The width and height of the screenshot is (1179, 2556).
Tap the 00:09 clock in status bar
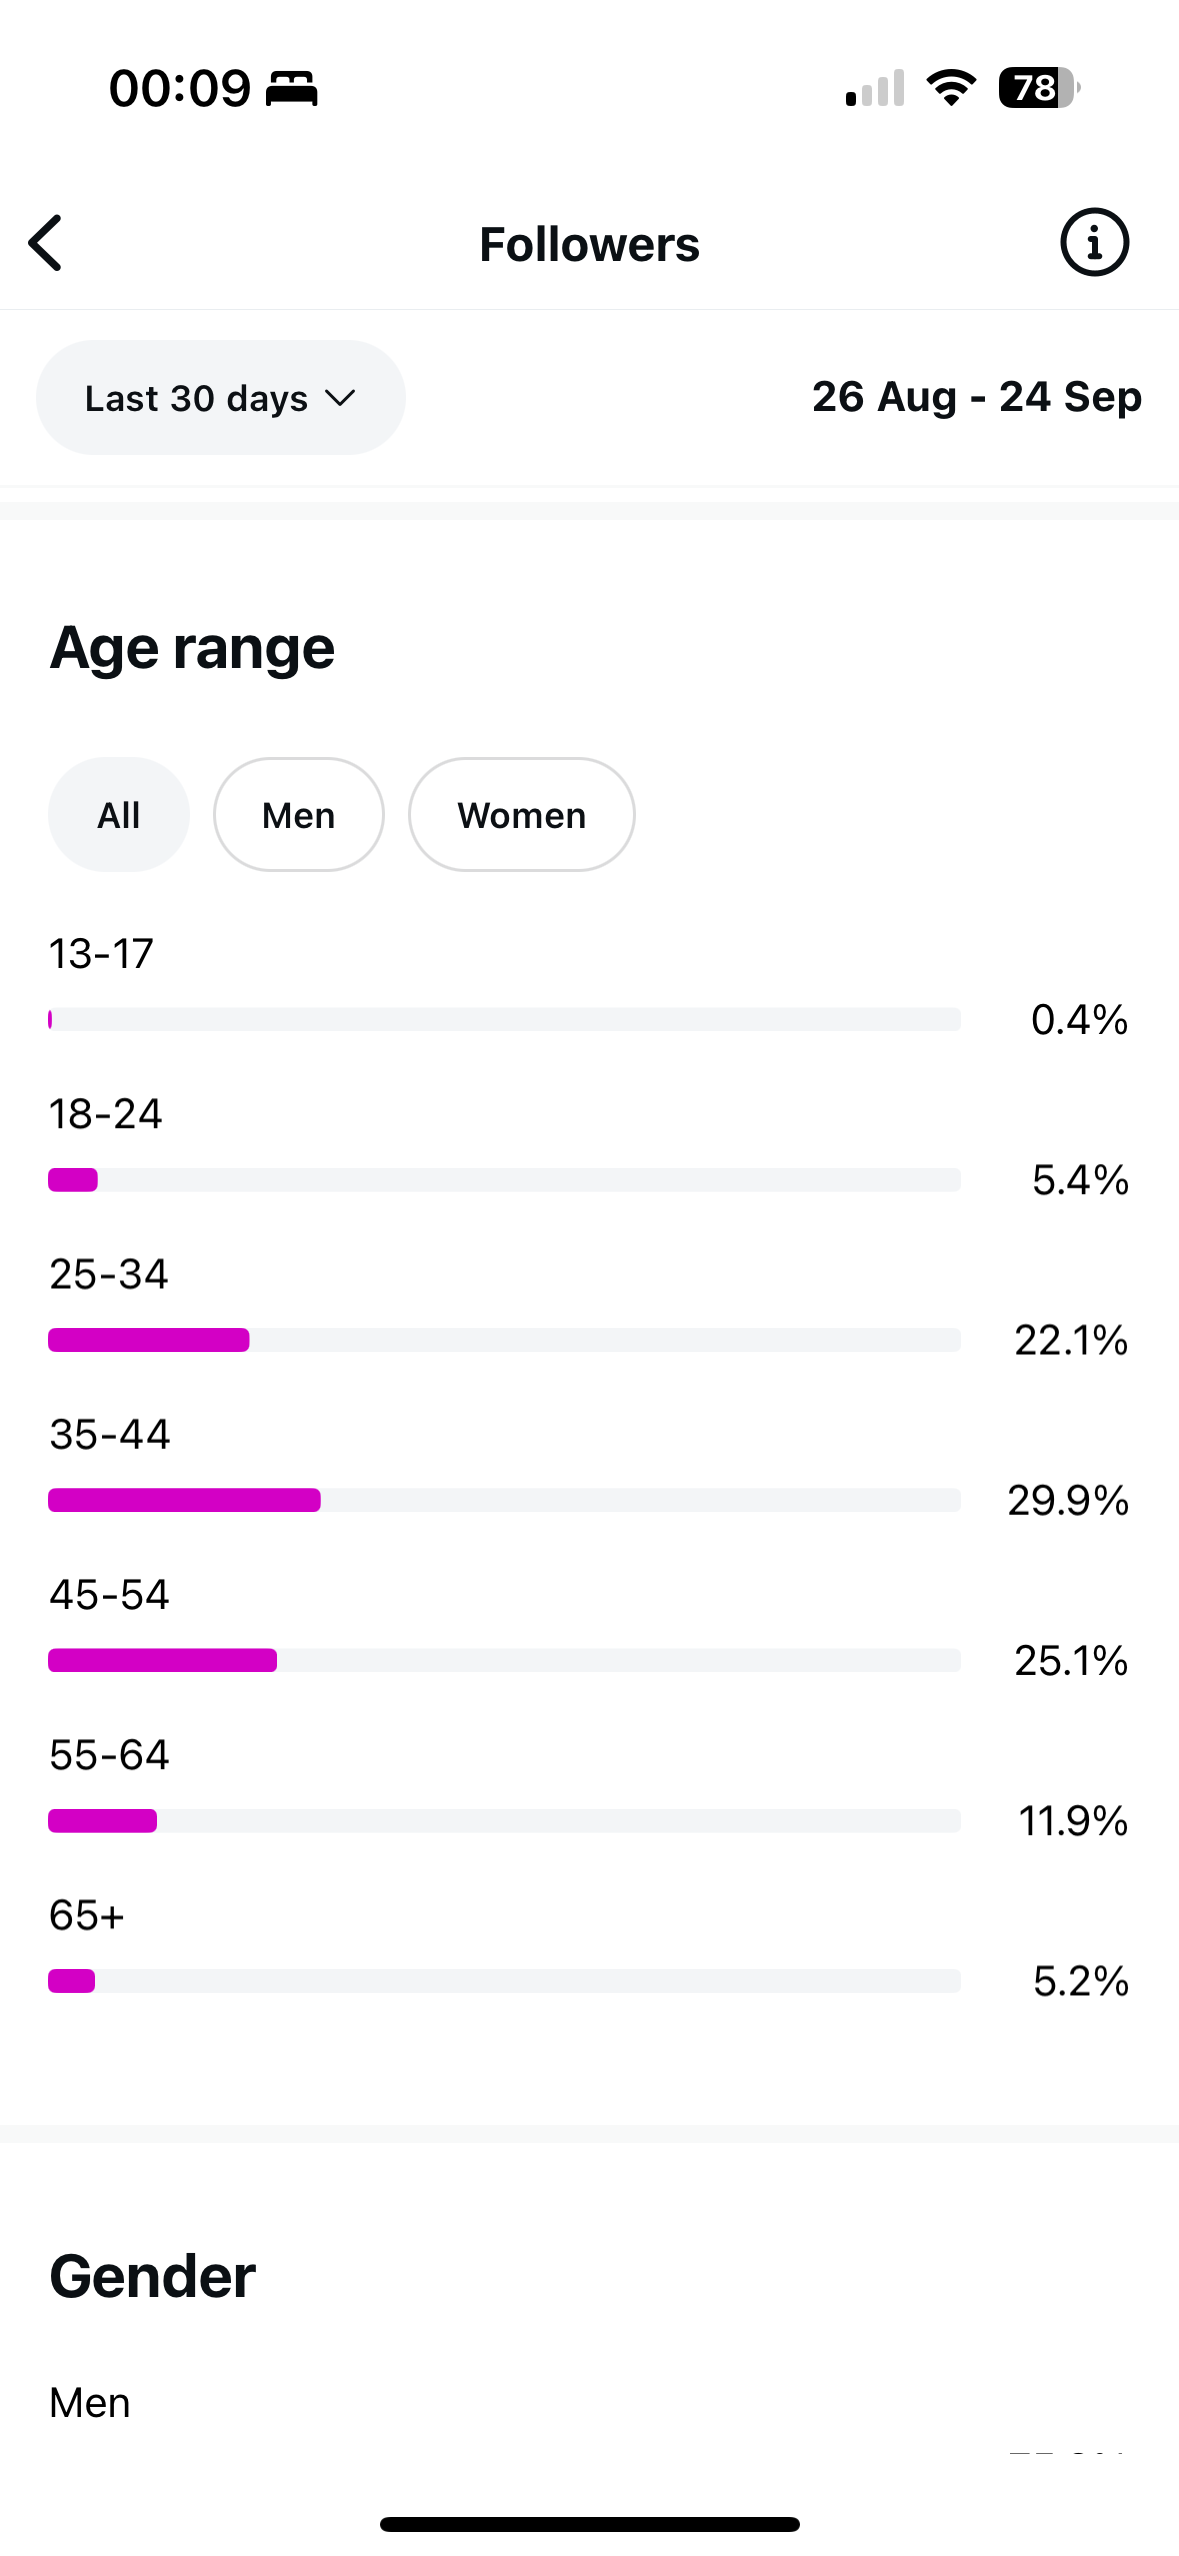(180, 89)
